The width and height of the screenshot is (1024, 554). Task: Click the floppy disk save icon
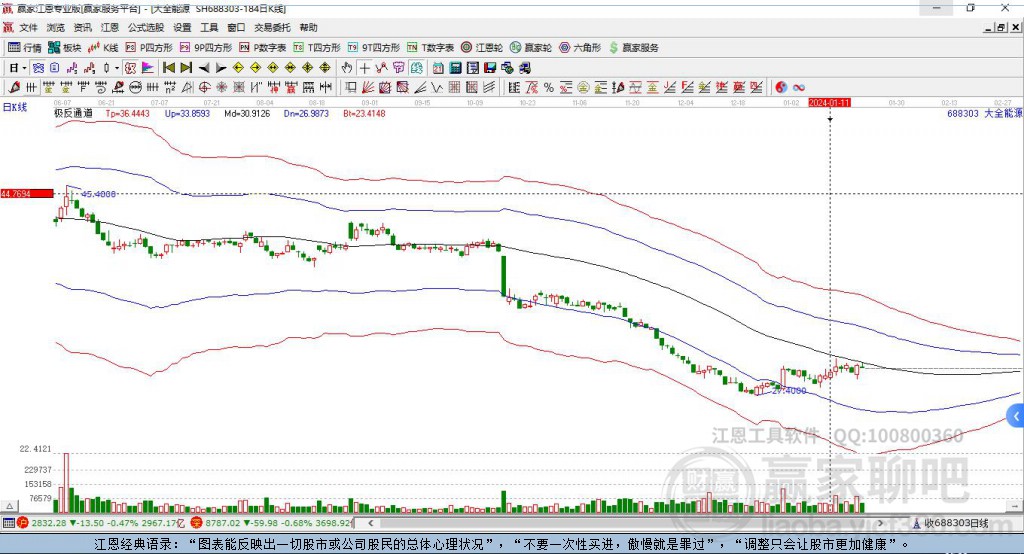pos(490,68)
